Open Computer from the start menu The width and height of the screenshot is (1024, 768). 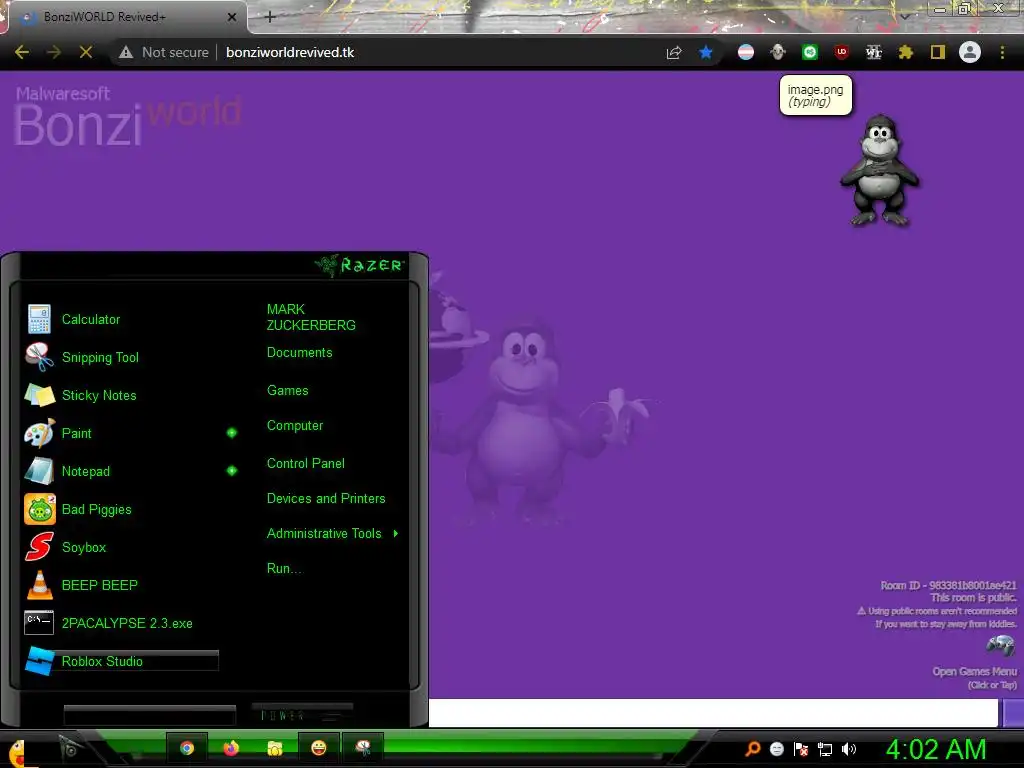[295, 426]
